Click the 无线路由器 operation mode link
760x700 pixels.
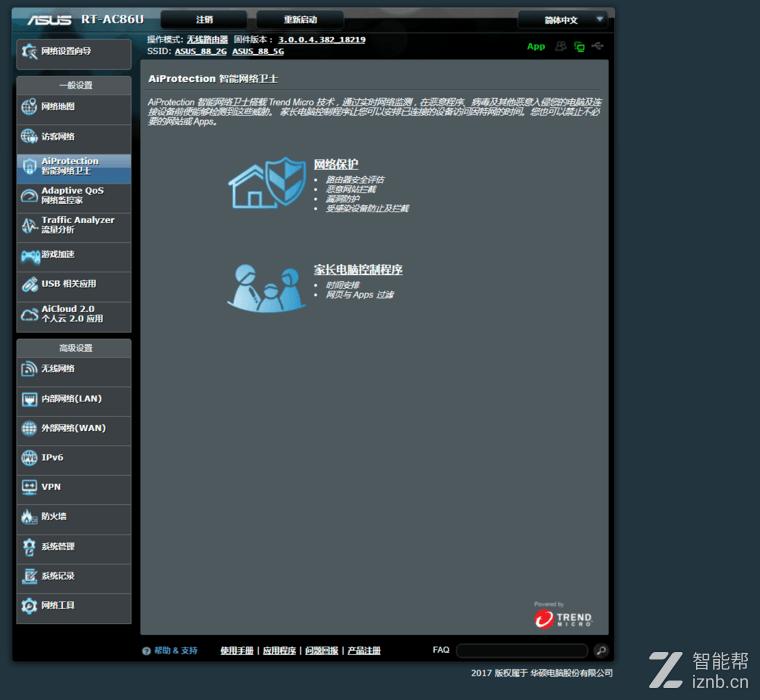207,40
